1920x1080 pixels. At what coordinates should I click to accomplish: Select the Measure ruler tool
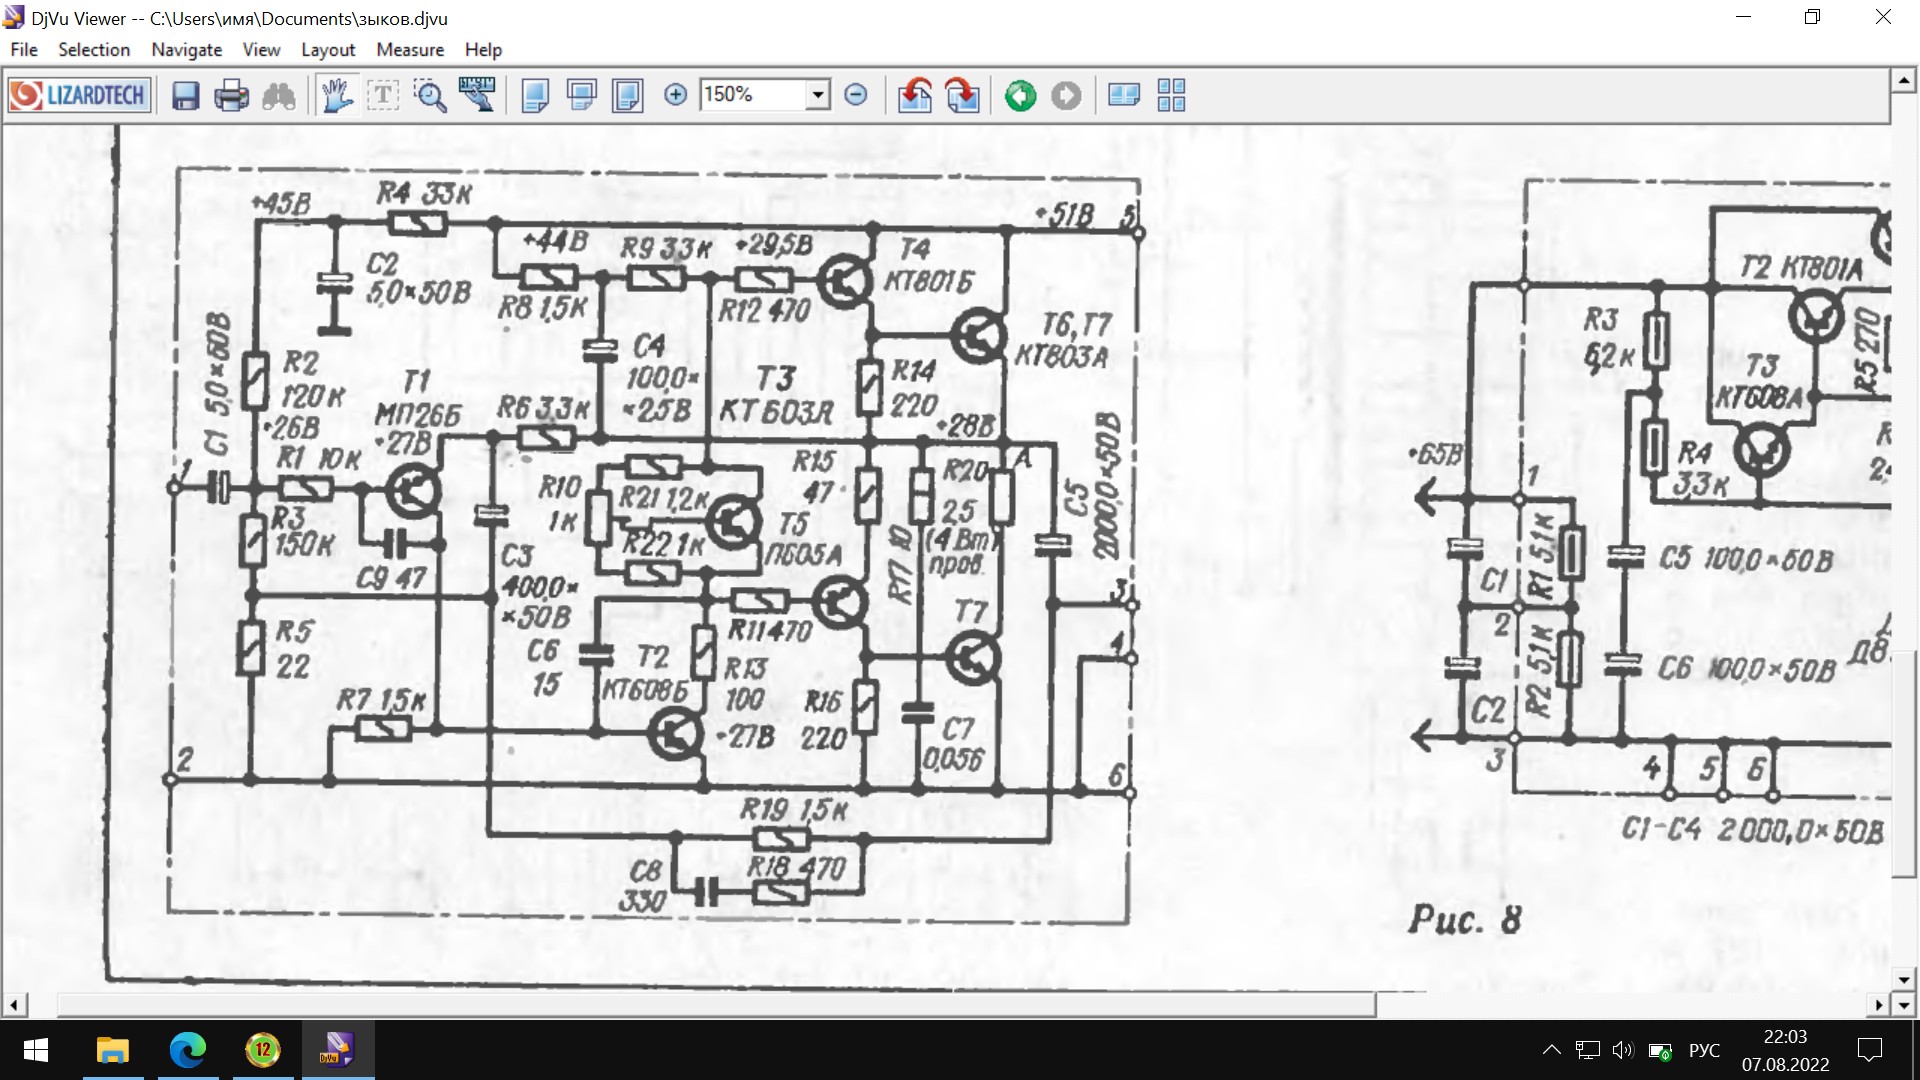(477, 96)
